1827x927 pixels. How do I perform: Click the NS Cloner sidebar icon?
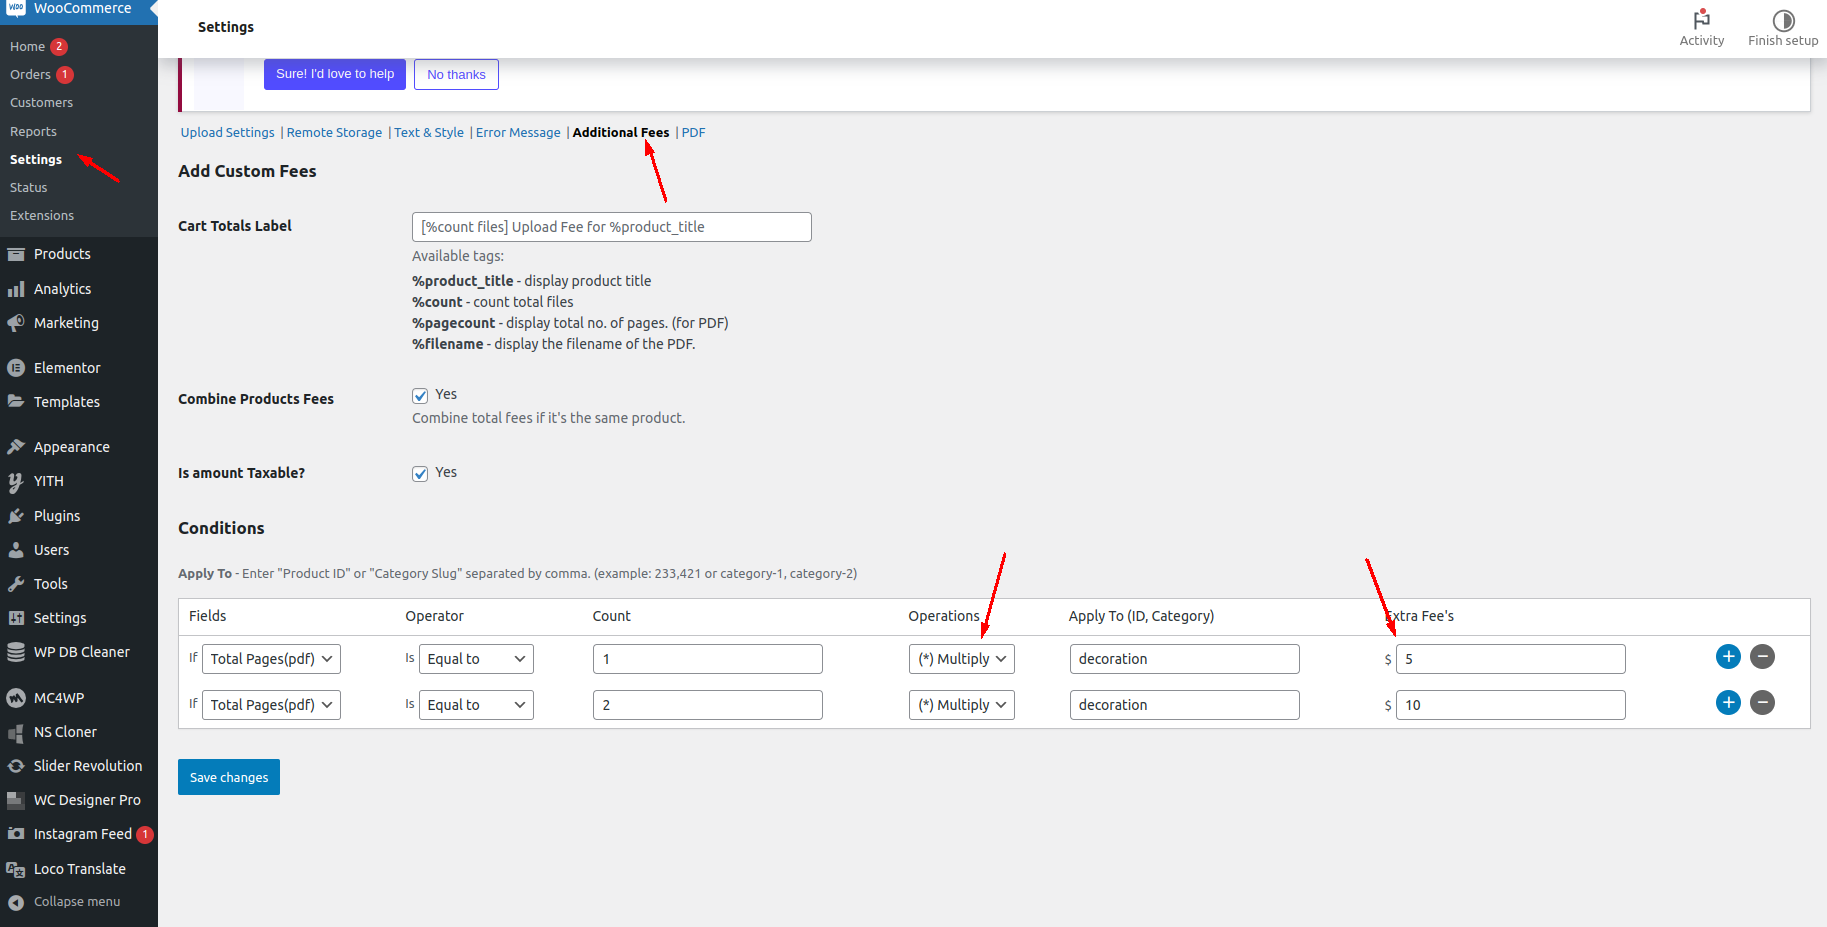[16, 732]
